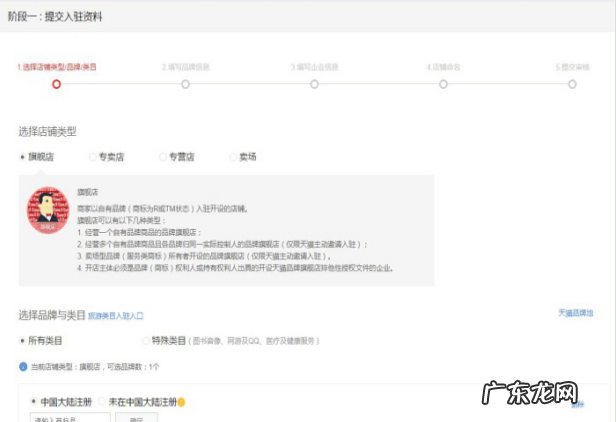Viewport: 616px width, 422px height.
Task: Choose the 专卖店 store type option
Action: tap(93, 157)
